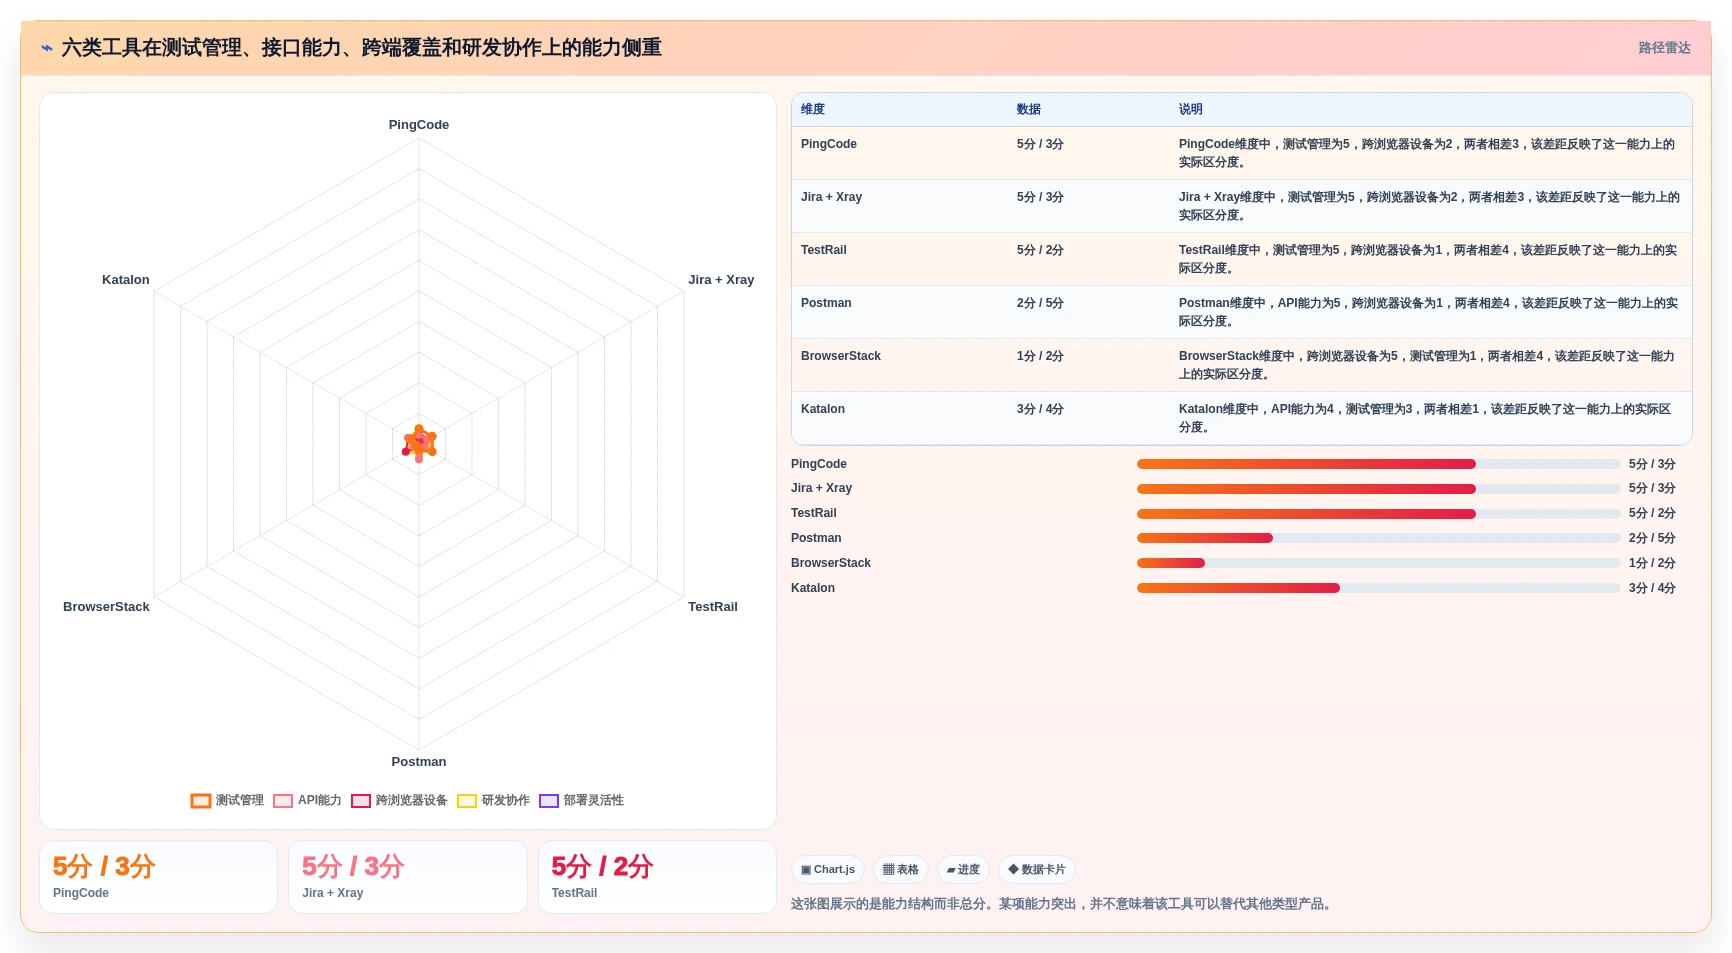Click the Jira + Xray radar axis label

coord(721,280)
